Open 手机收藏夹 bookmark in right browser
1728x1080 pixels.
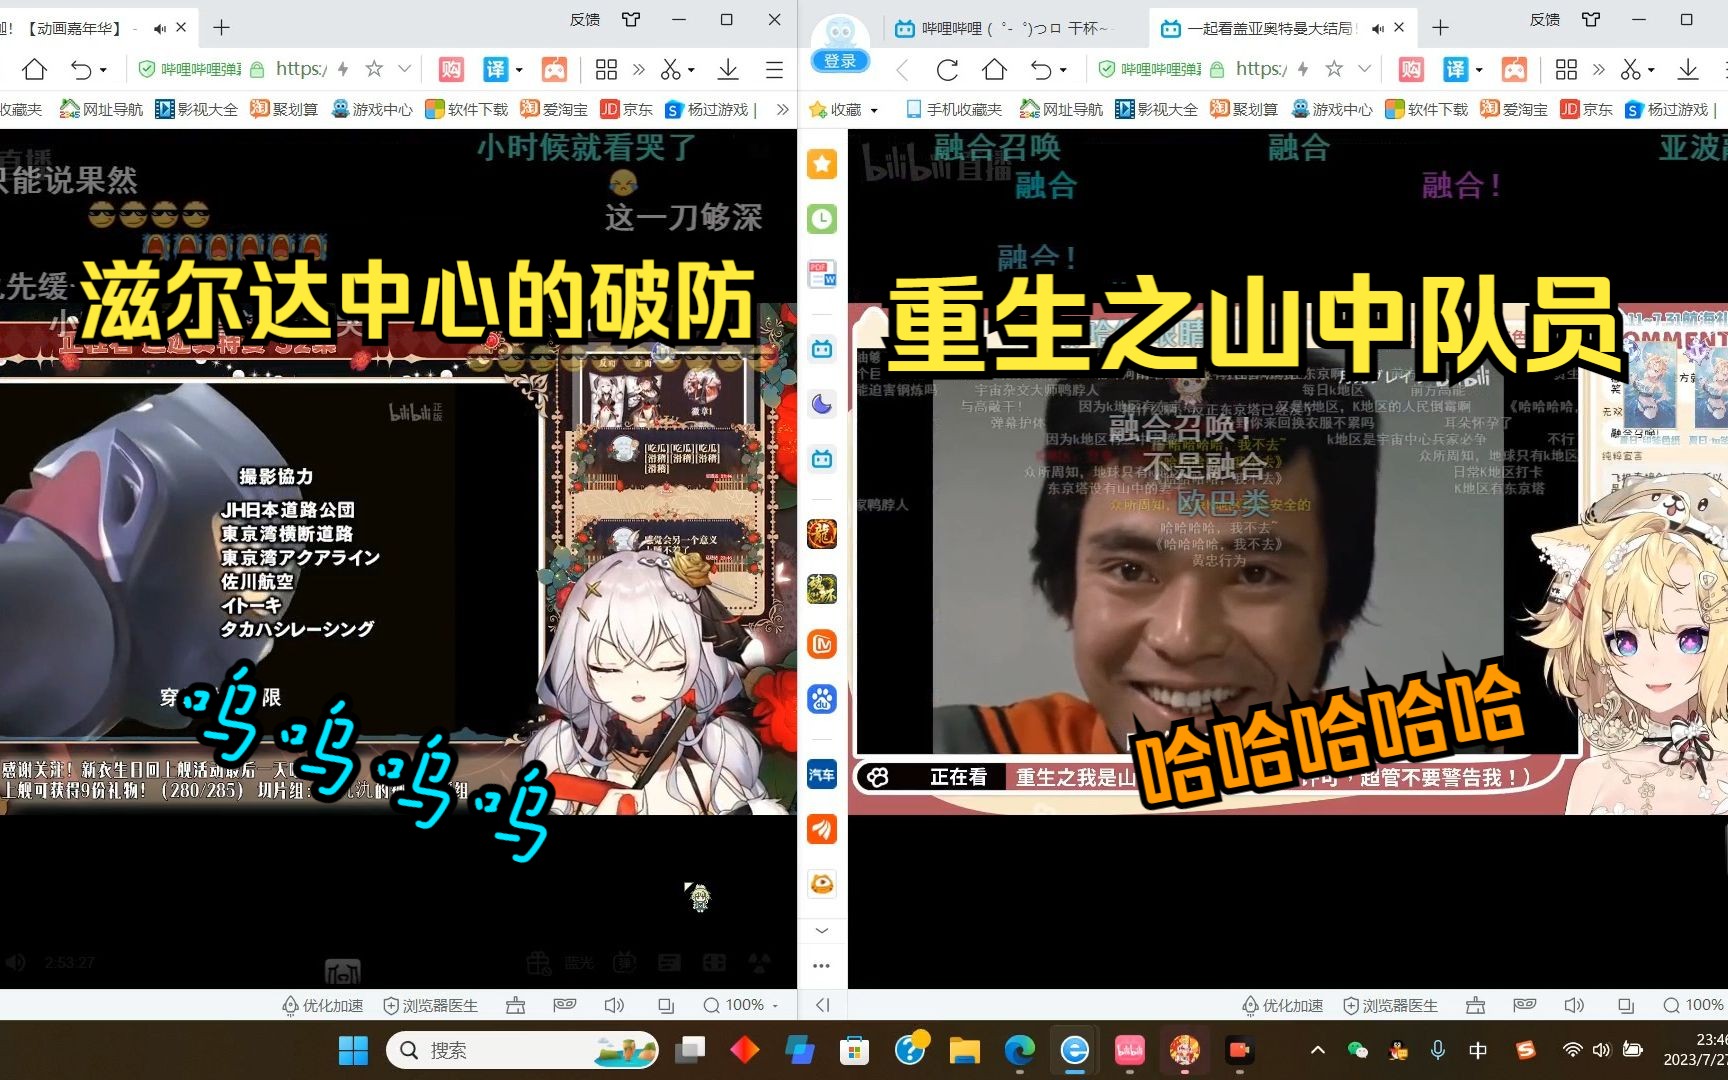click(954, 109)
